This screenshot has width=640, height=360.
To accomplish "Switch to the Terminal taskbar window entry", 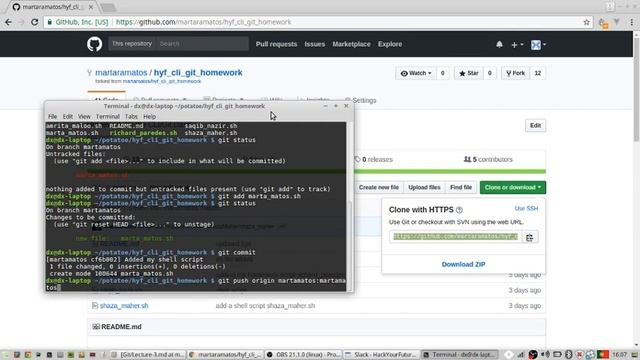I will (460, 354).
